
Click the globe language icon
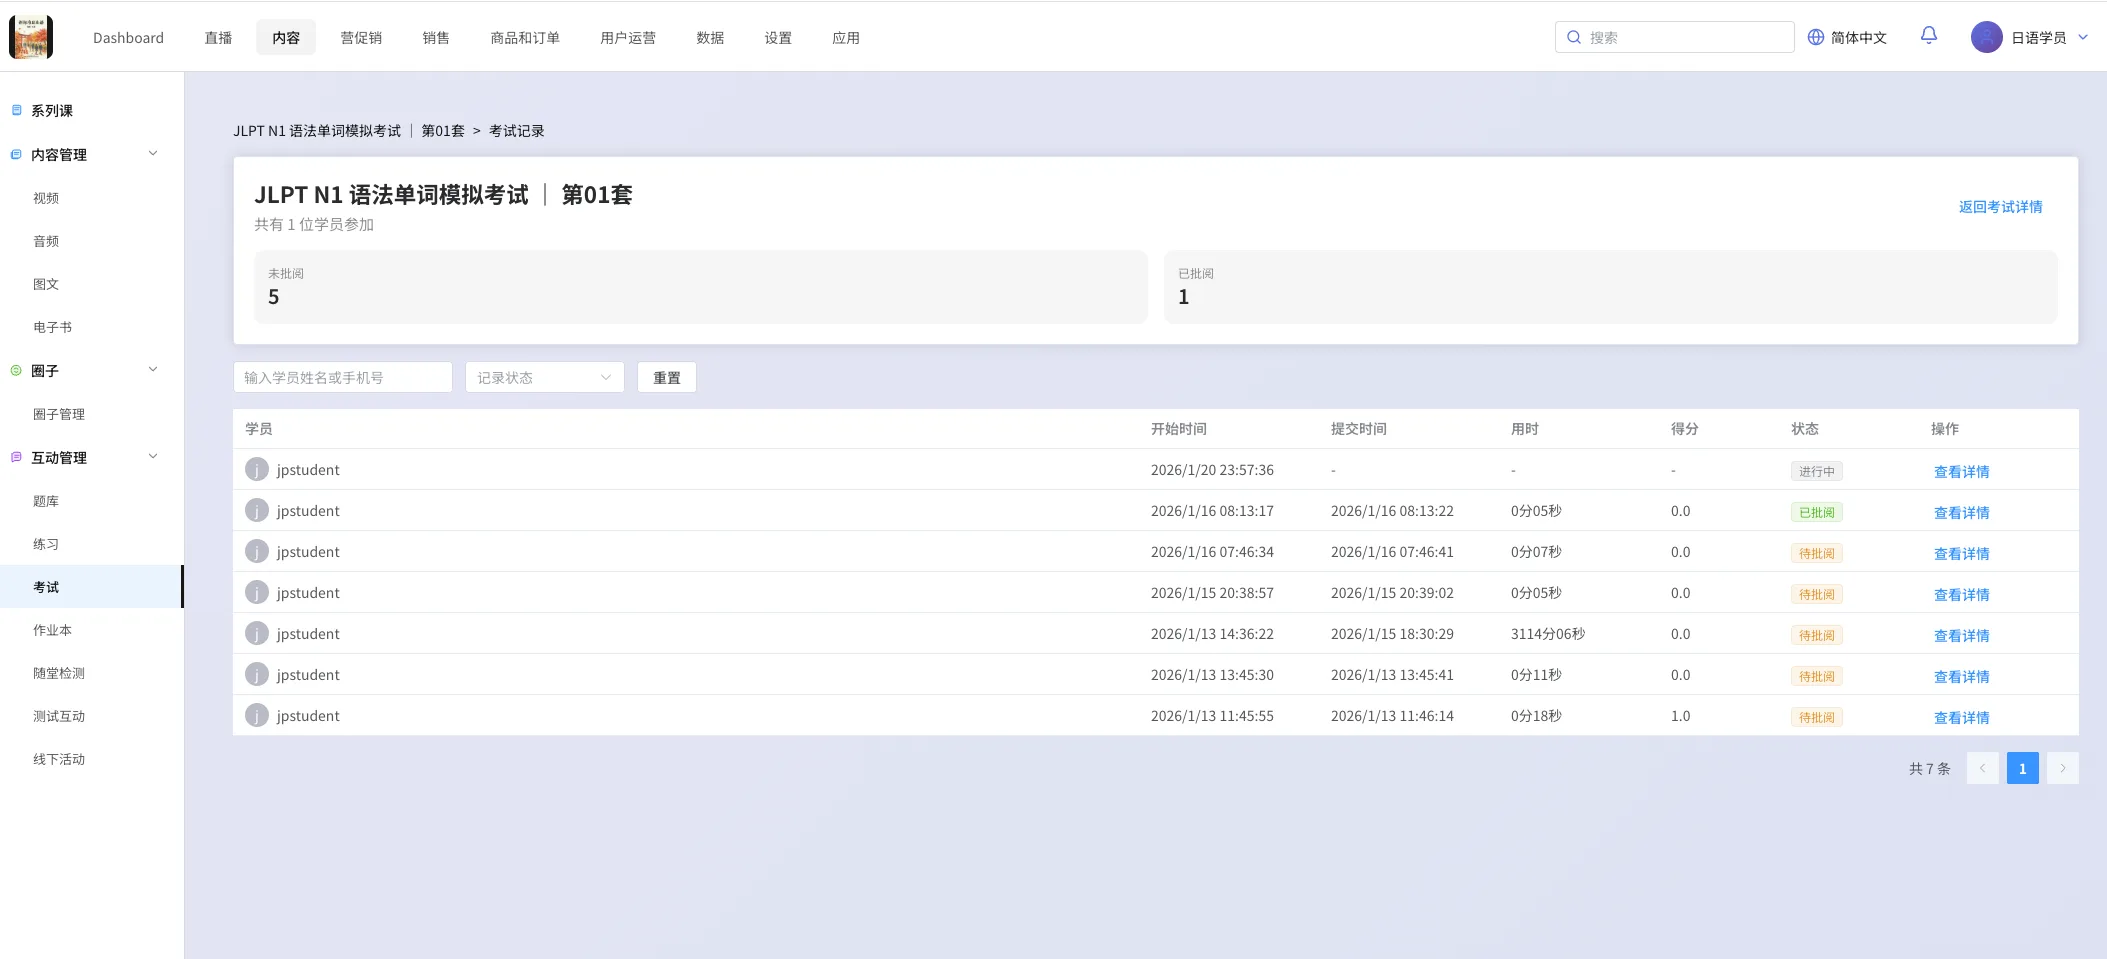[1816, 37]
